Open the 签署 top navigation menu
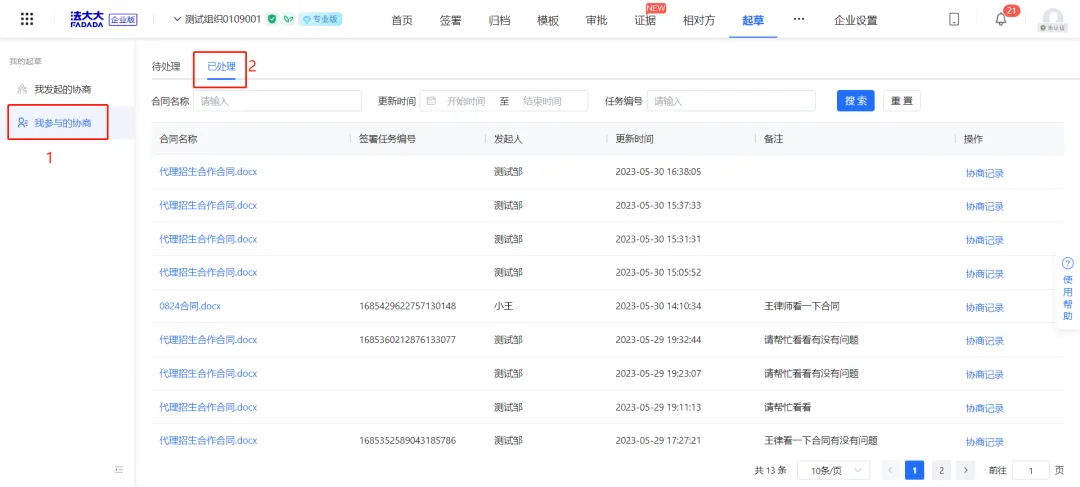Screen dimensions: 1080x487 click(x=451, y=20)
